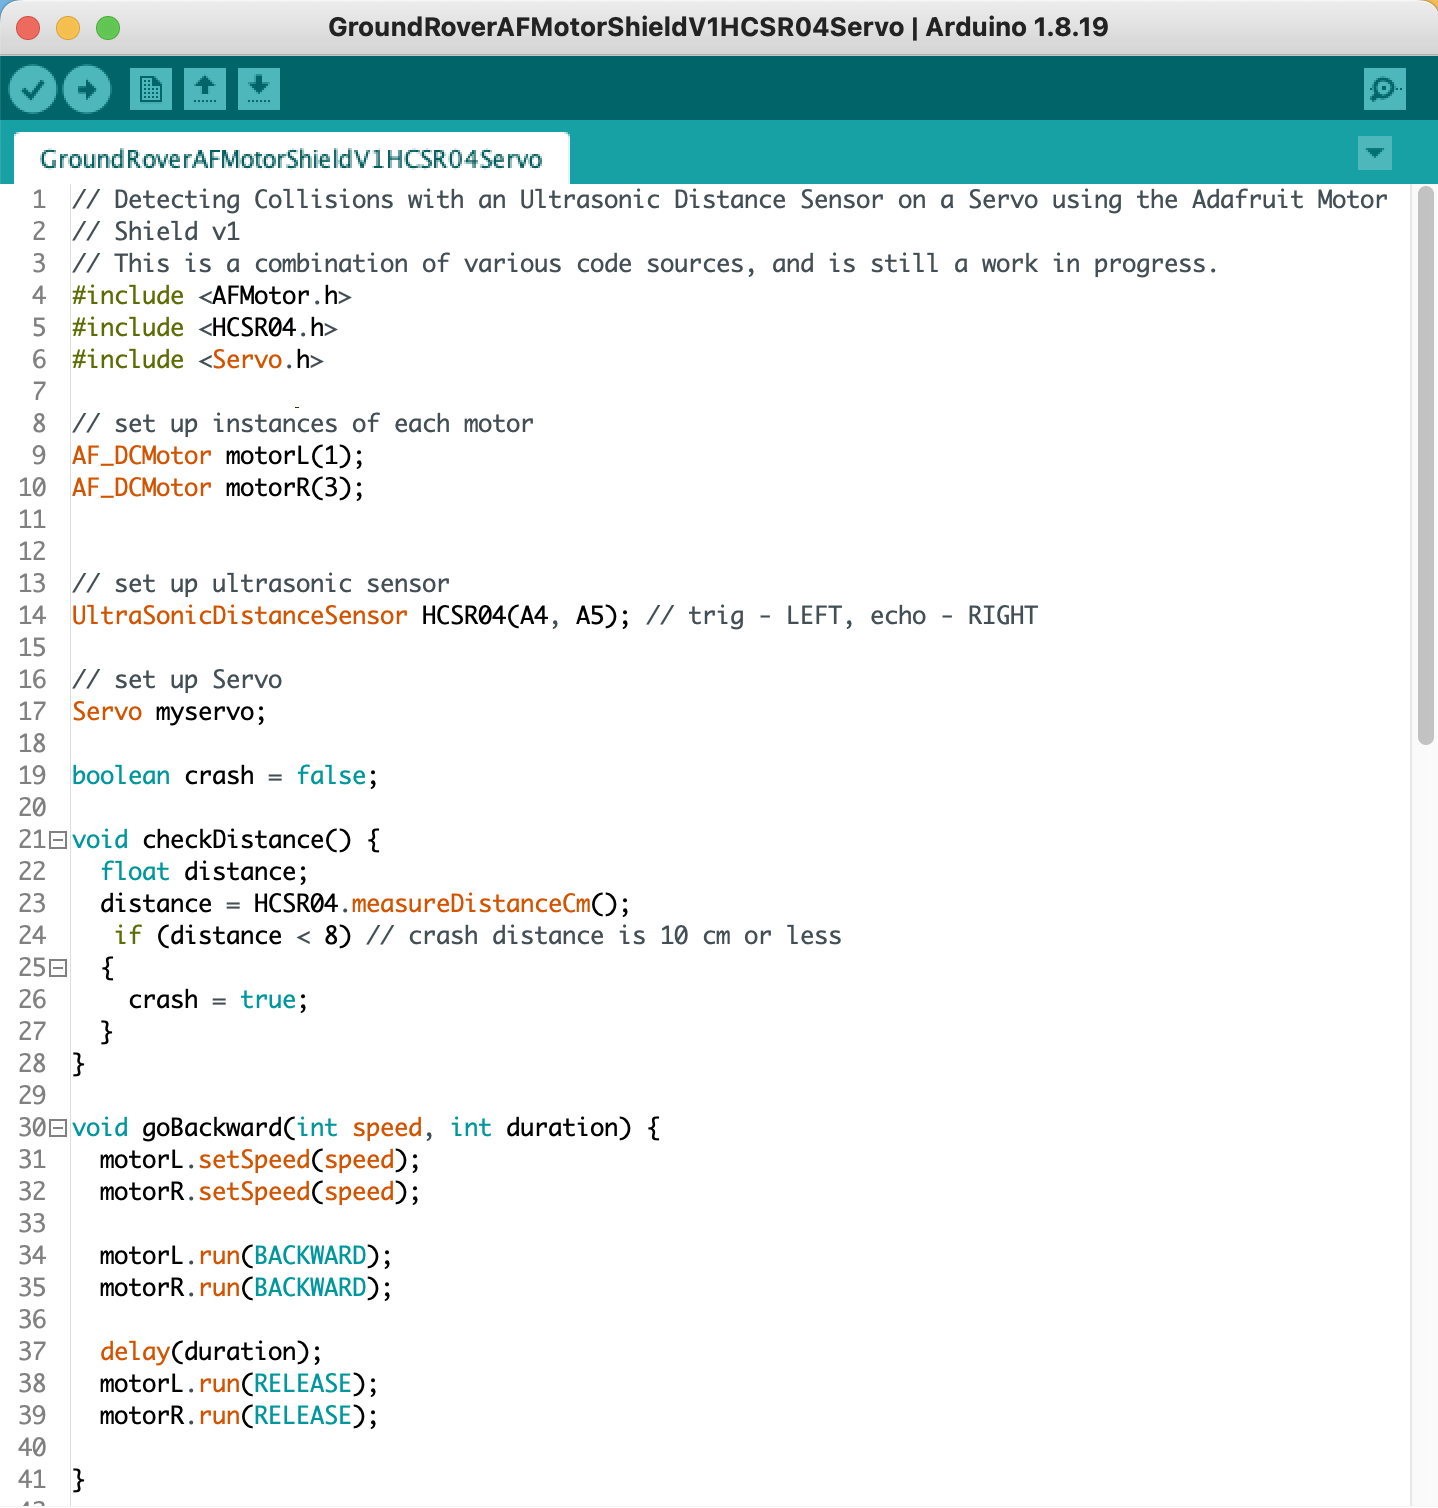Click the text 'motorR(3);'
Image resolution: width=1438 pixels, height=1508 pixels.
tap(295, 488)
